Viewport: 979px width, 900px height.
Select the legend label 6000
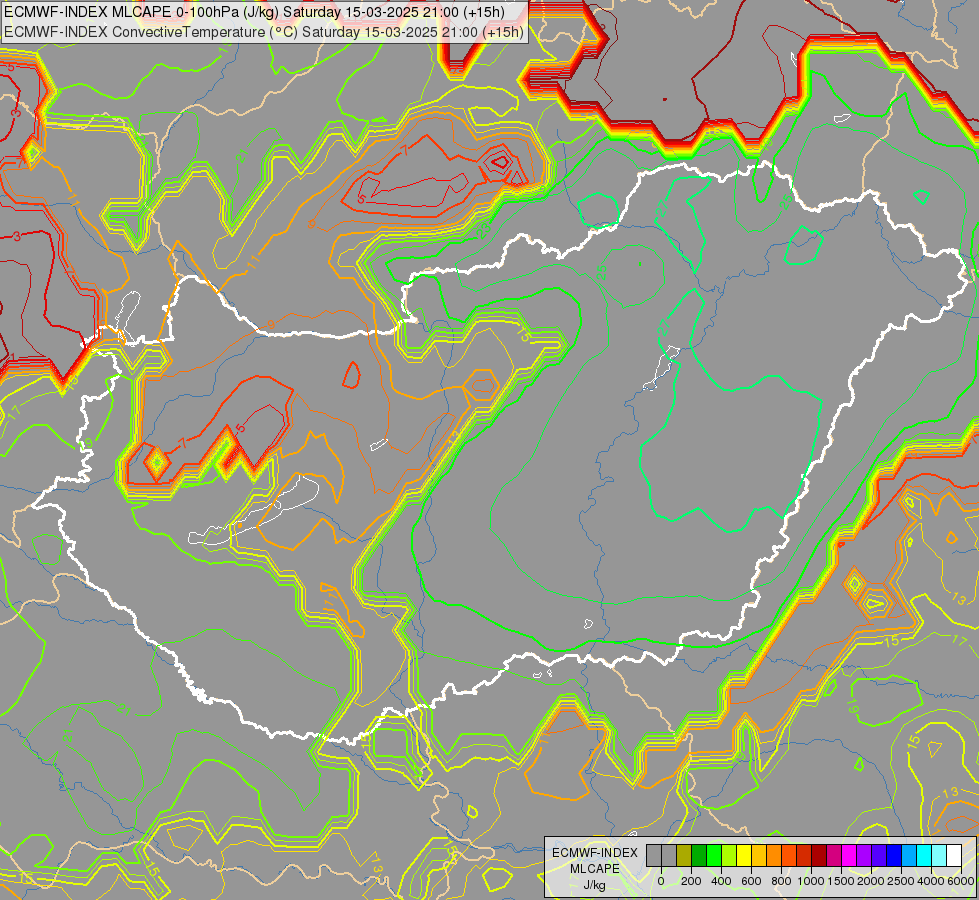(961, 881)
